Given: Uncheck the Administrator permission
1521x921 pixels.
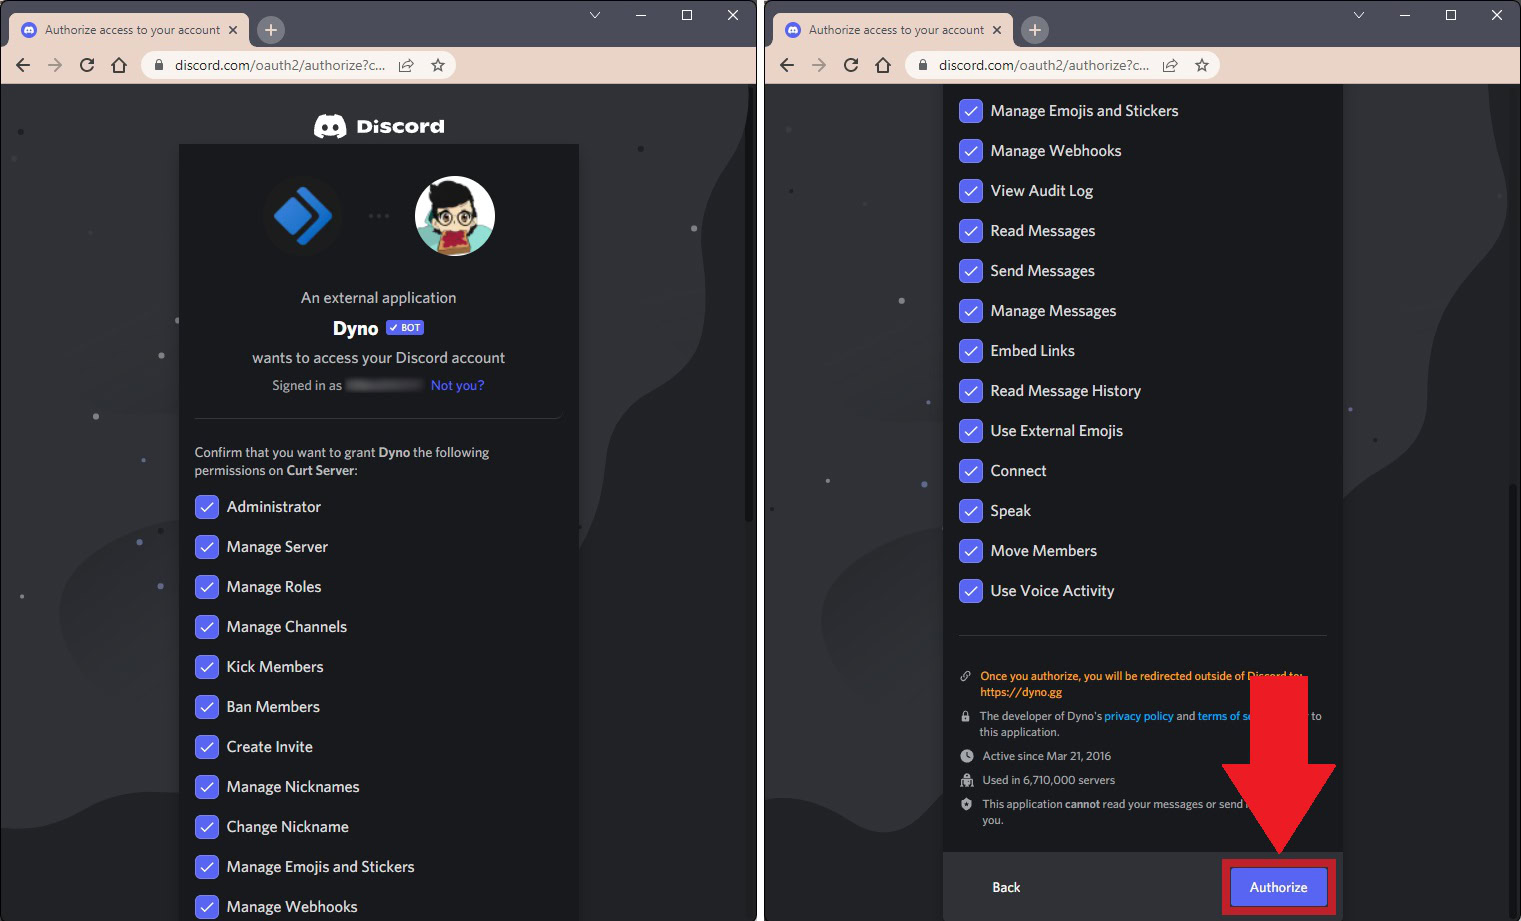Looking at the screenshot, I should (x=207, y=507).
